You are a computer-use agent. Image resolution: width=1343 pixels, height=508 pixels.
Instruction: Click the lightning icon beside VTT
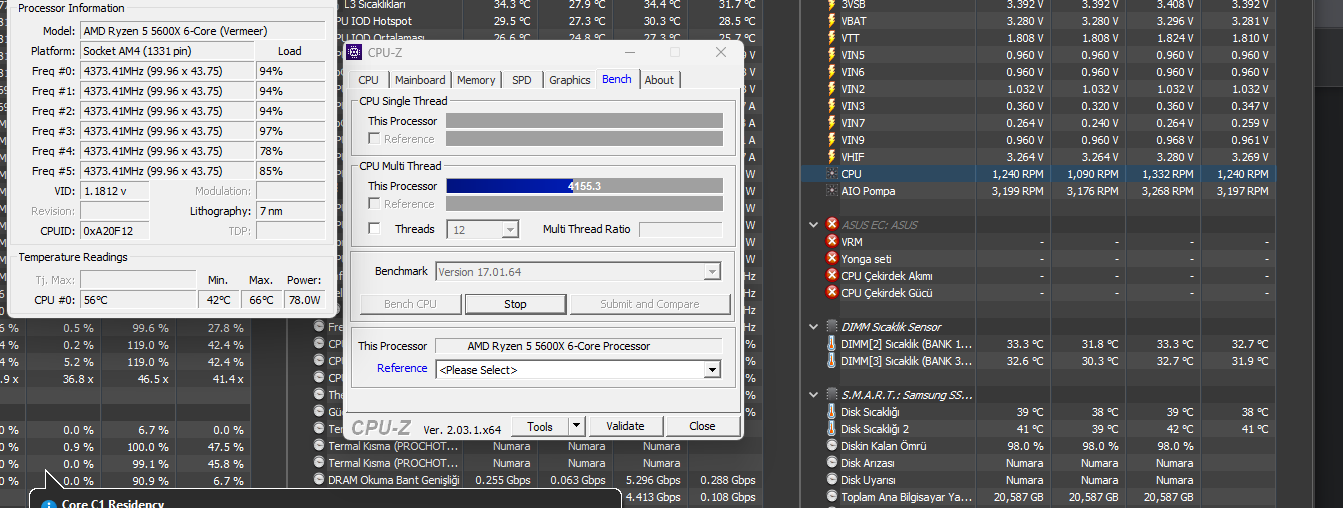pyautogui.click(x=831, y=38)
